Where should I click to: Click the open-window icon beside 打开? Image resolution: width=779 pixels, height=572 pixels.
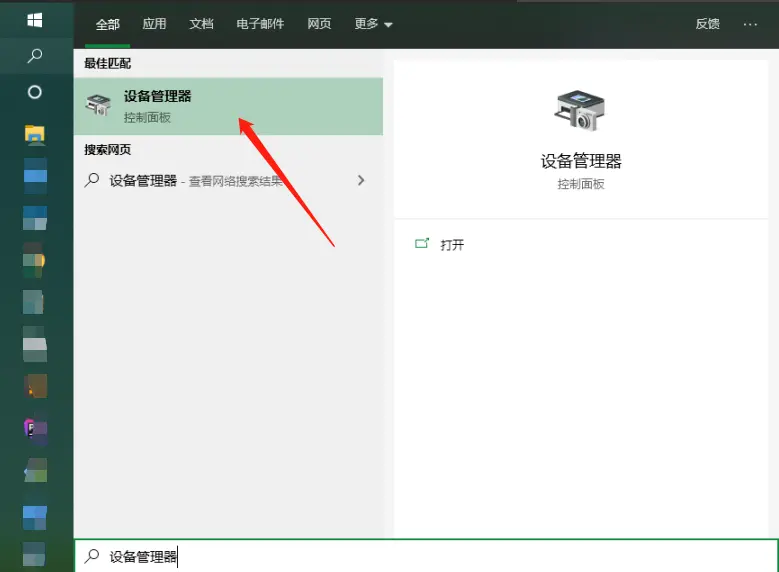pos(422,243)
